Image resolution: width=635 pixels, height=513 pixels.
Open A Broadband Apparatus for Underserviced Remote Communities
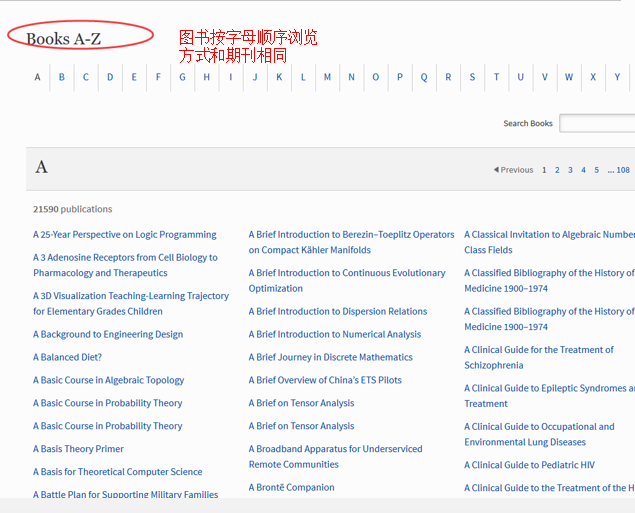[335, 457]
